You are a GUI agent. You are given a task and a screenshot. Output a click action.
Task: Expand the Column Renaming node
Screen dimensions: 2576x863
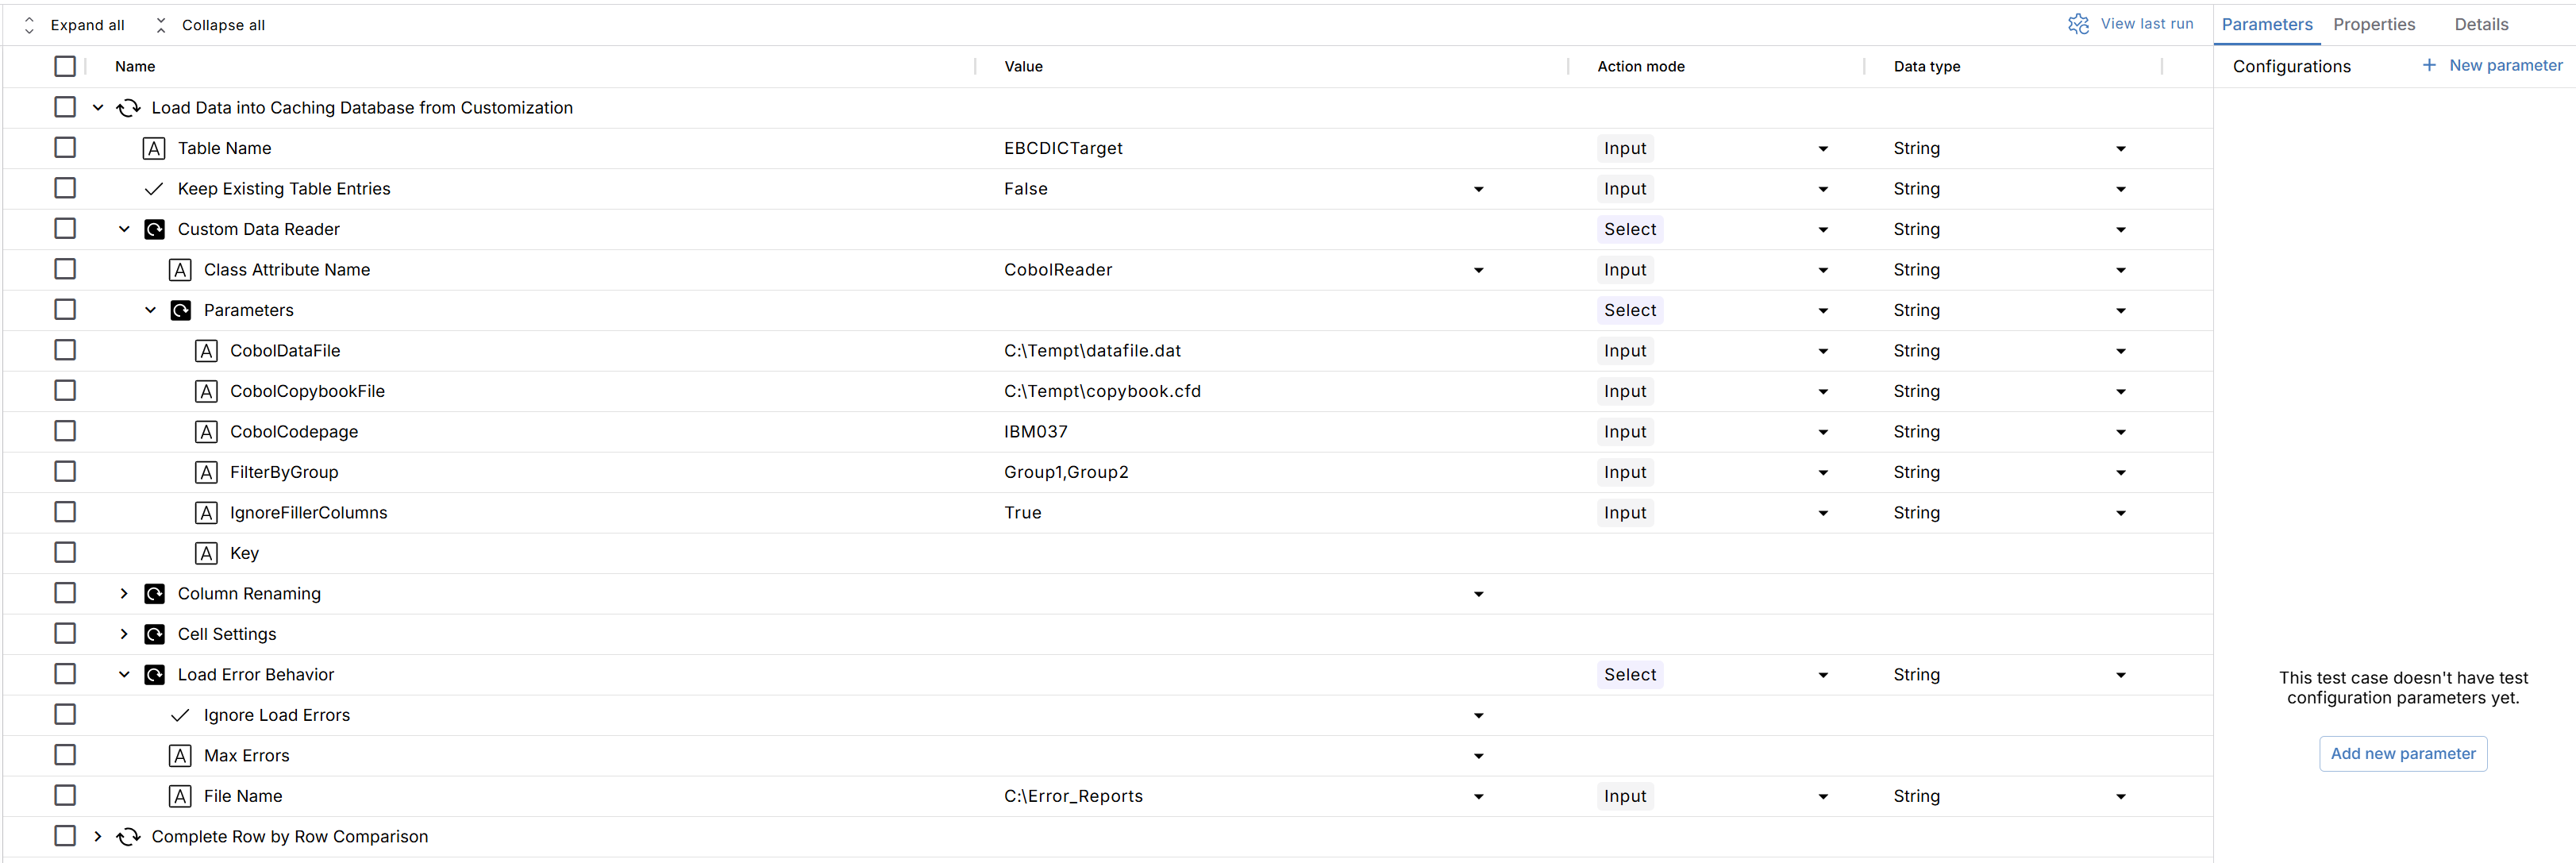(x=124, y=593)
